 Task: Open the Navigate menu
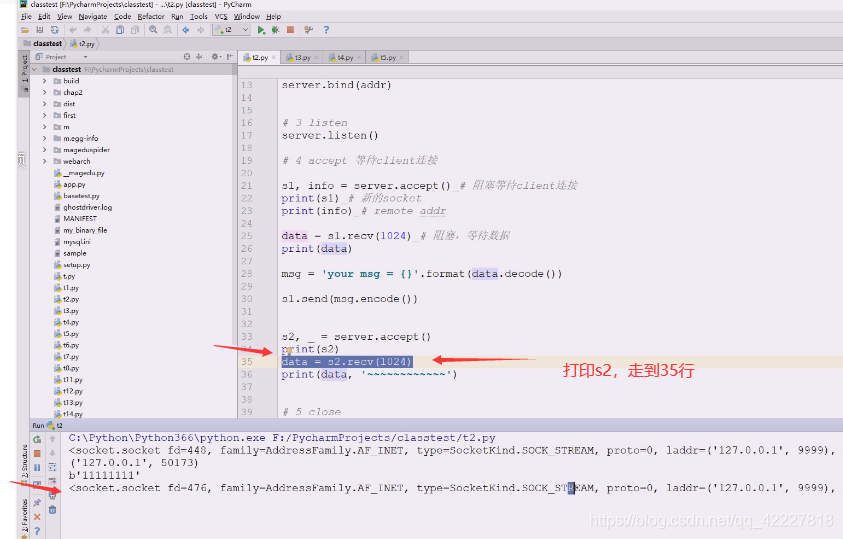92,17
